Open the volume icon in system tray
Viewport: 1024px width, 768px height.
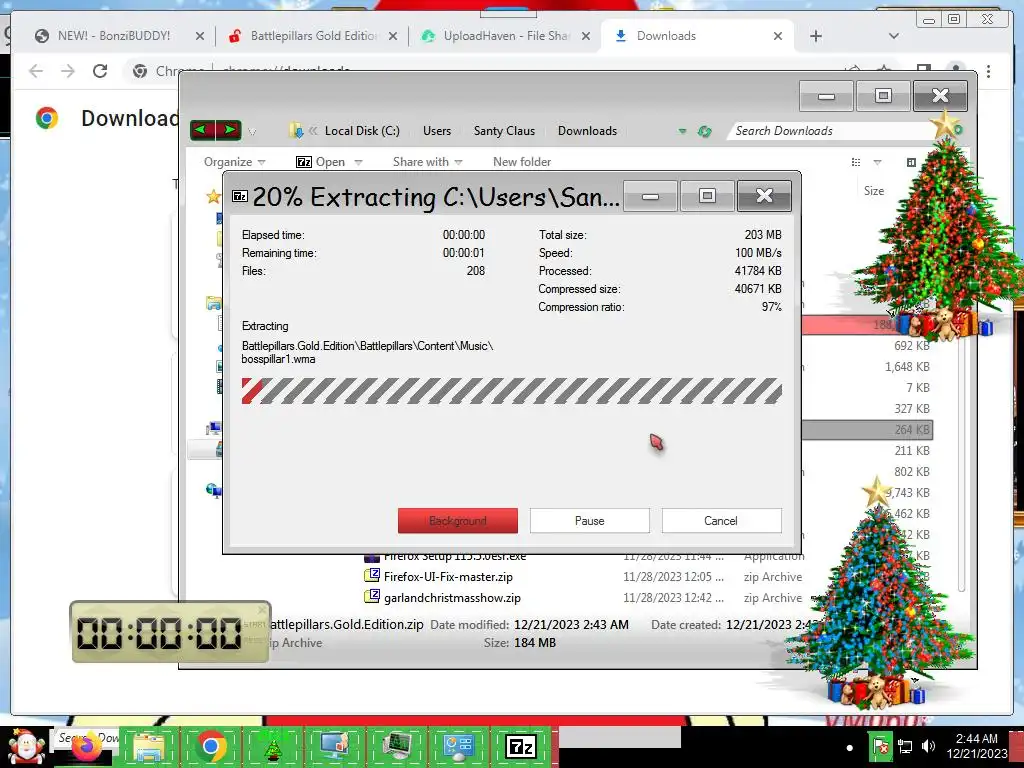coord(928,746)
